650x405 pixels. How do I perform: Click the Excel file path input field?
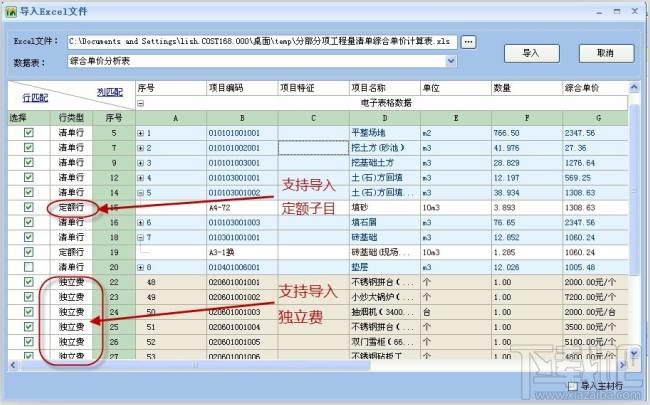[x=262, y=41]
